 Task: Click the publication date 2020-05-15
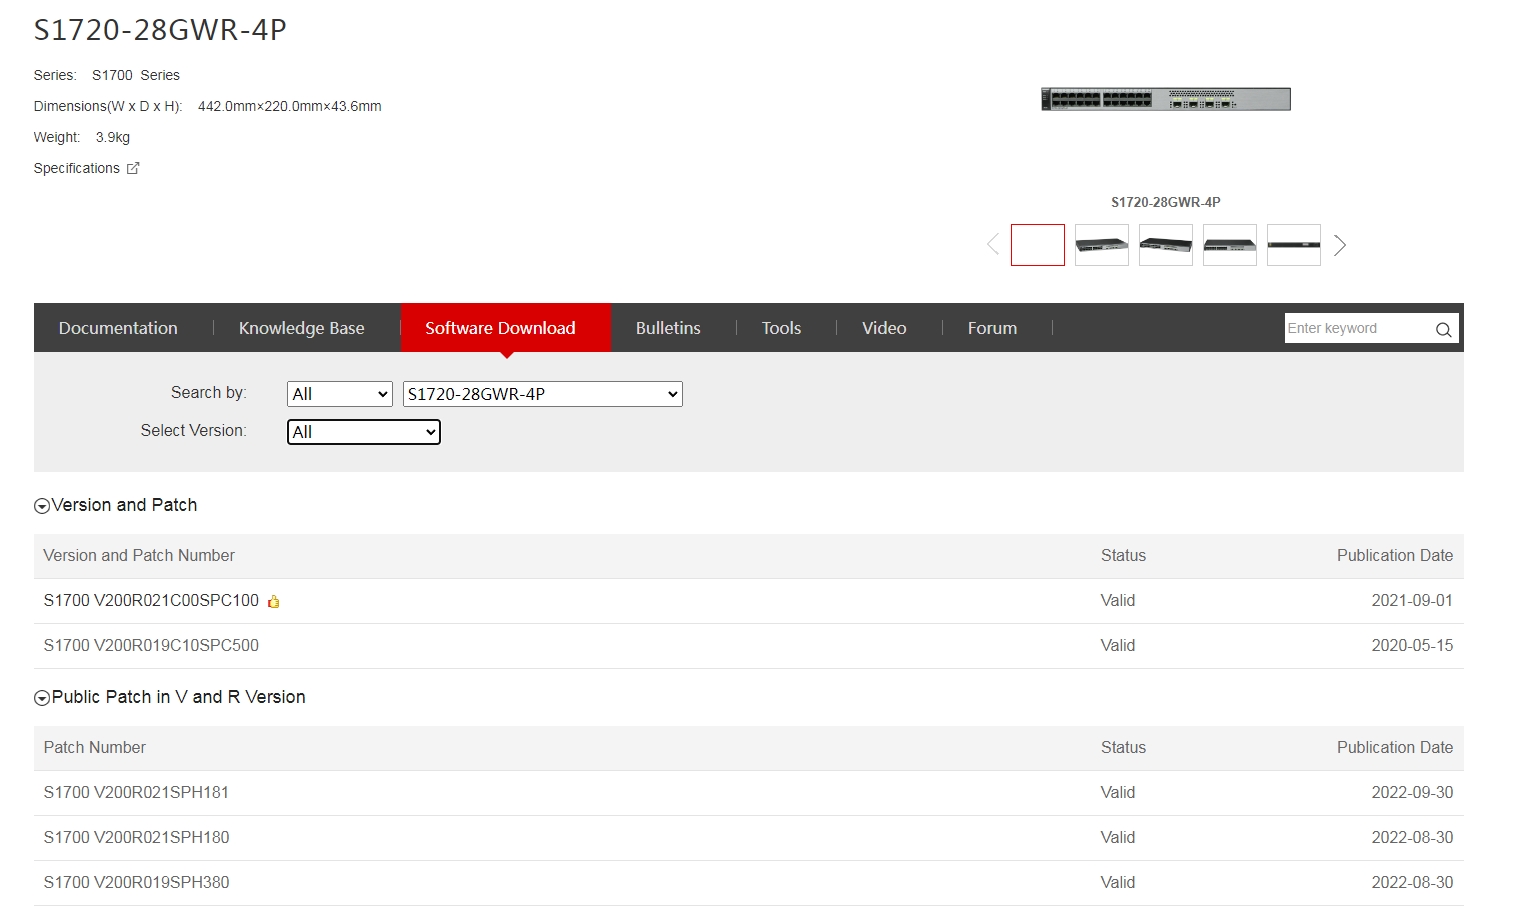(1412, 646)
